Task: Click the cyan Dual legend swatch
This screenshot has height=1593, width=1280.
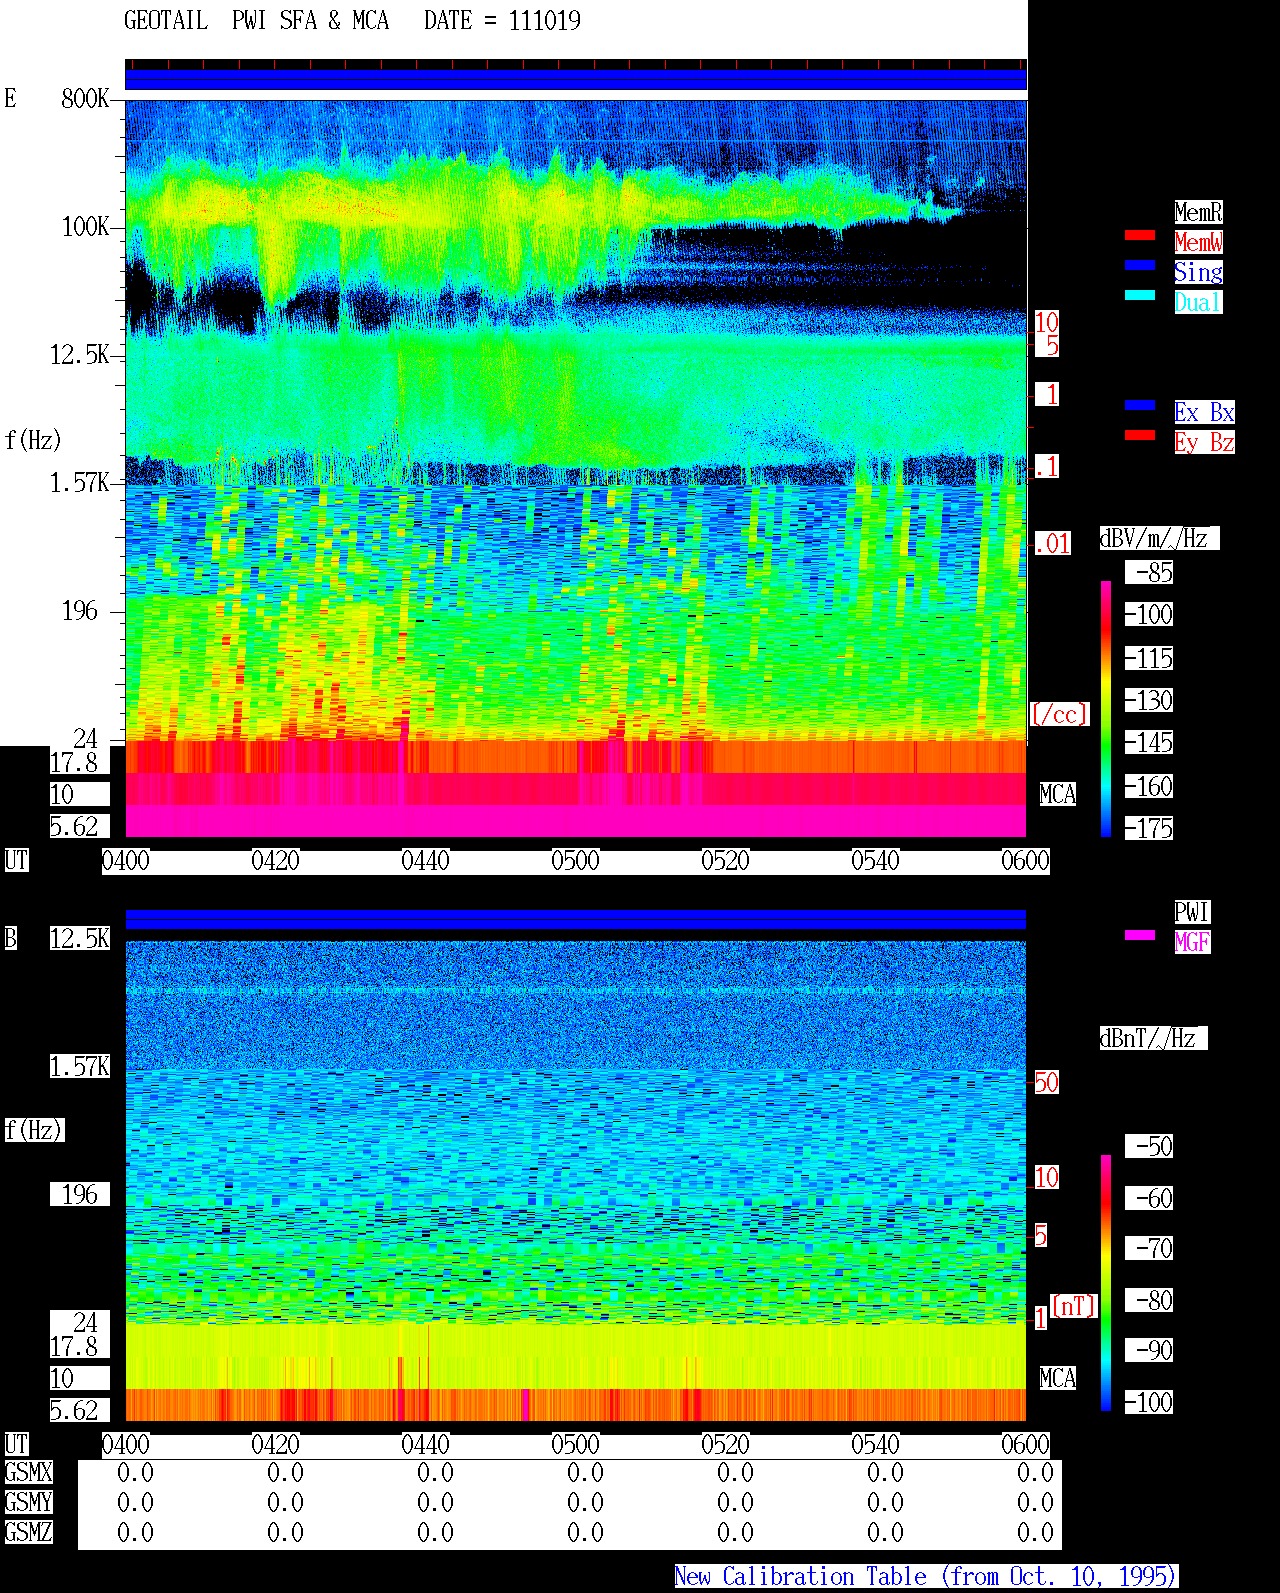Action: (x=1140, y=295)
